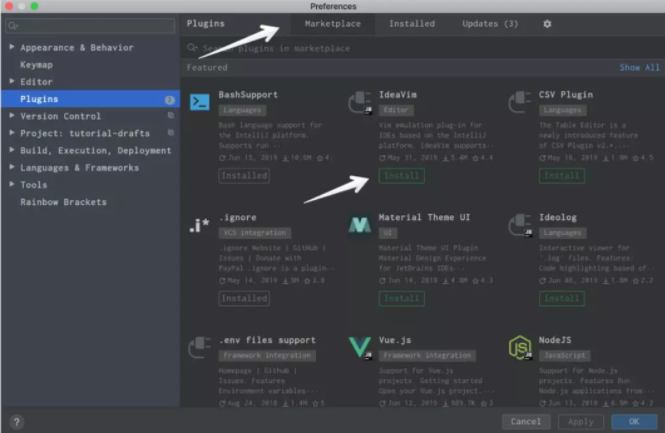
Task: Click the Version Control project-level icon
Action: pyautogui.click(x=171, y=115)
